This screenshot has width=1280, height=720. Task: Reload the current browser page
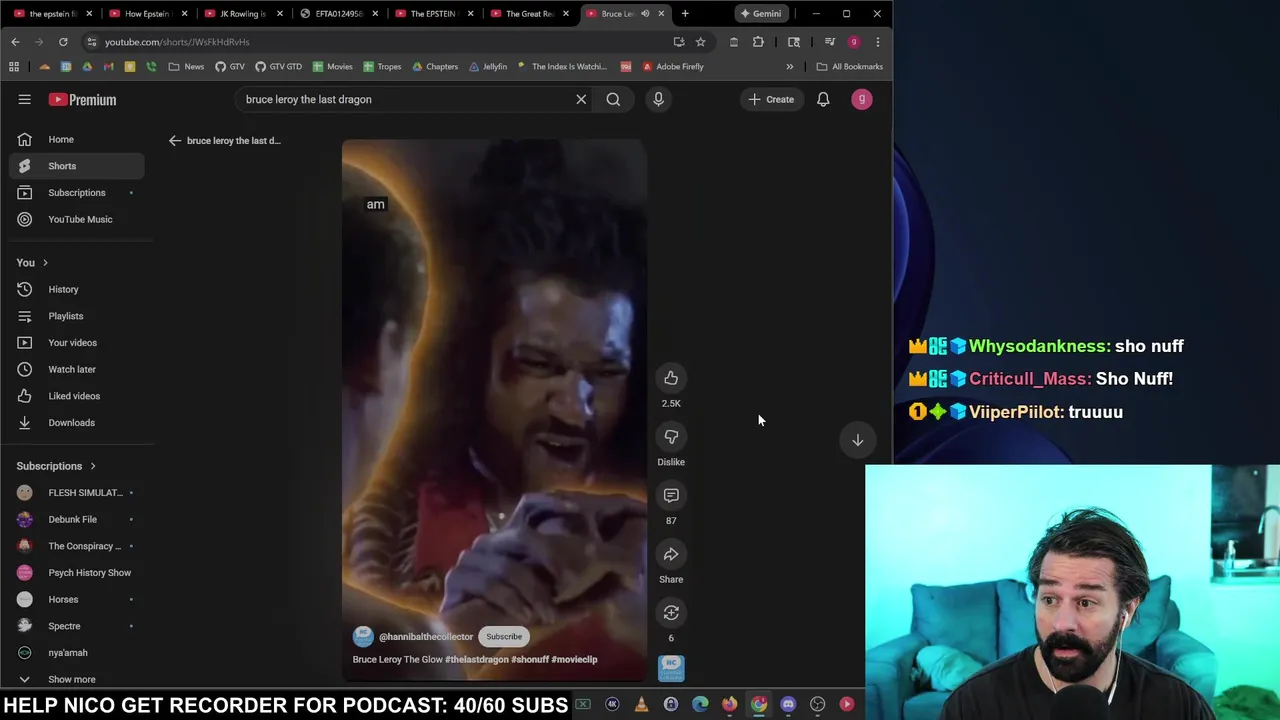pyautogui.click(x=63, y=42)
